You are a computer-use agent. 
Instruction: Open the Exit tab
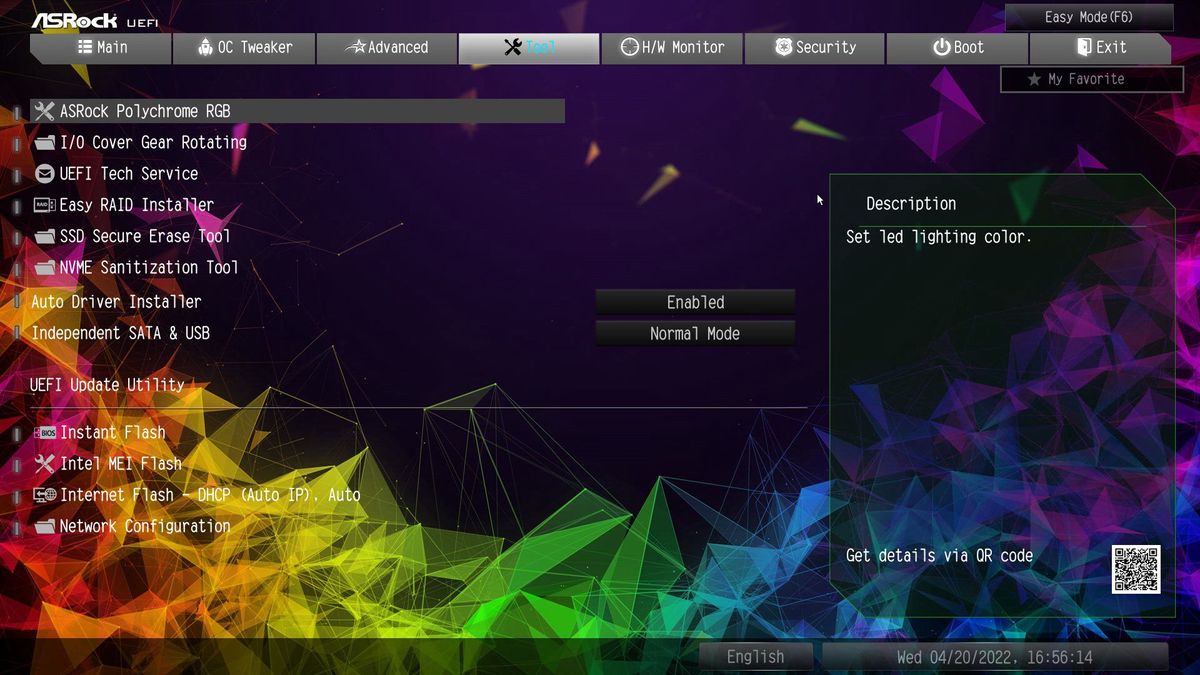[x=1100, y=47]
